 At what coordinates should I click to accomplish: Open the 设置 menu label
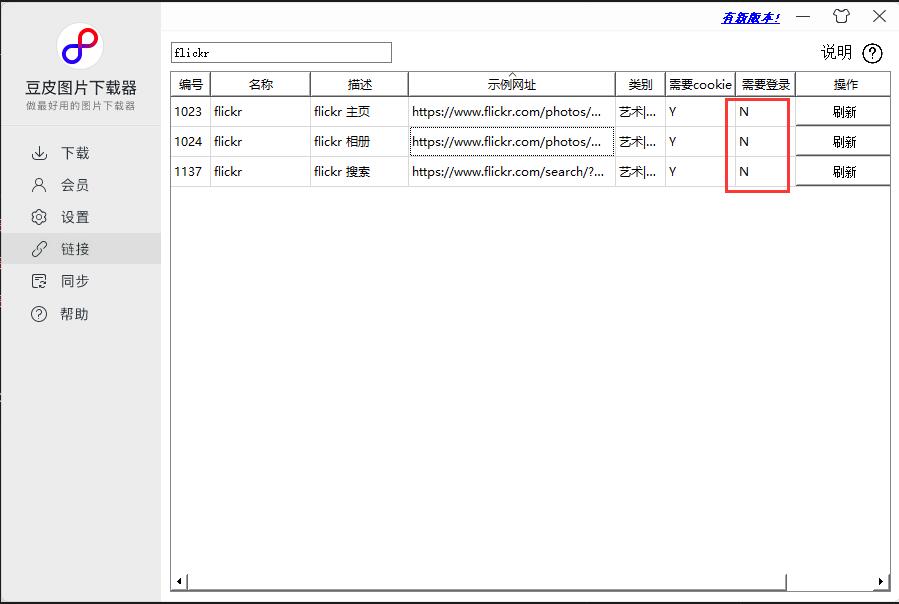tap(75, 217)
